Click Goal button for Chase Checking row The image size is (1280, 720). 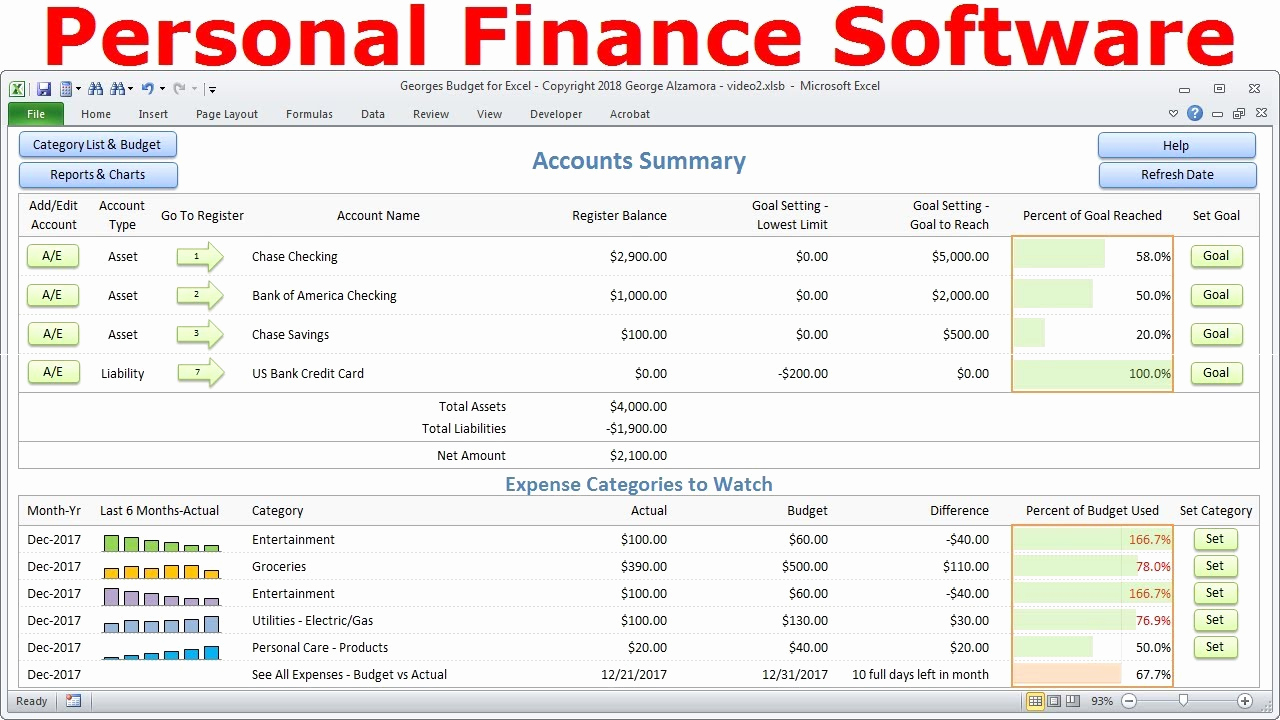[1216, 256]
